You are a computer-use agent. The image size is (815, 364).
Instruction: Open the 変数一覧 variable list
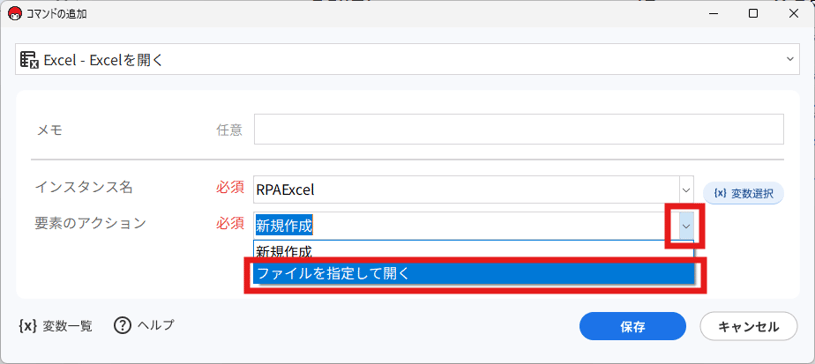click(56, 326)
